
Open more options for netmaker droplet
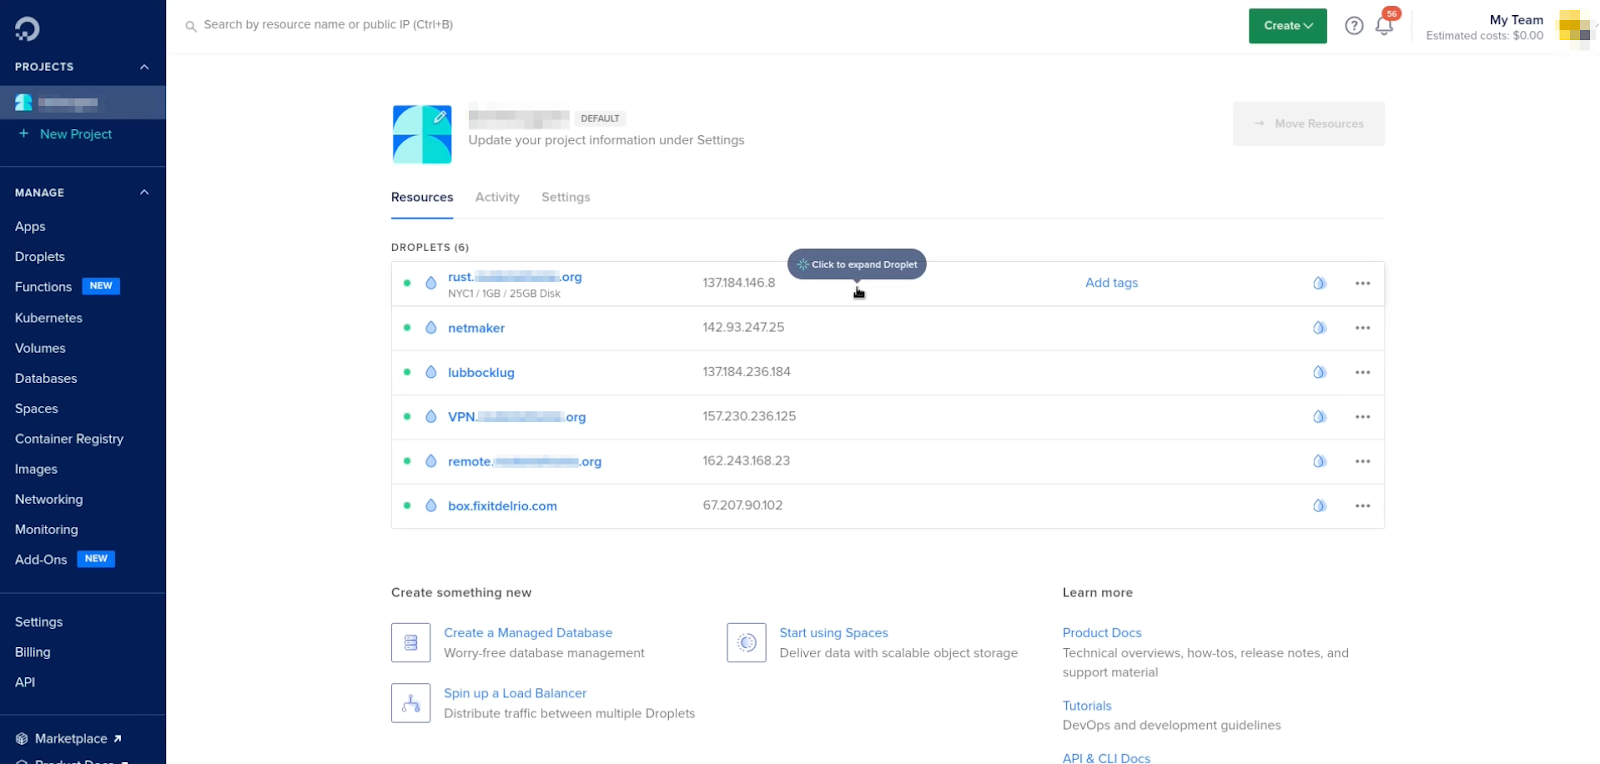[x=1362, y=328]
